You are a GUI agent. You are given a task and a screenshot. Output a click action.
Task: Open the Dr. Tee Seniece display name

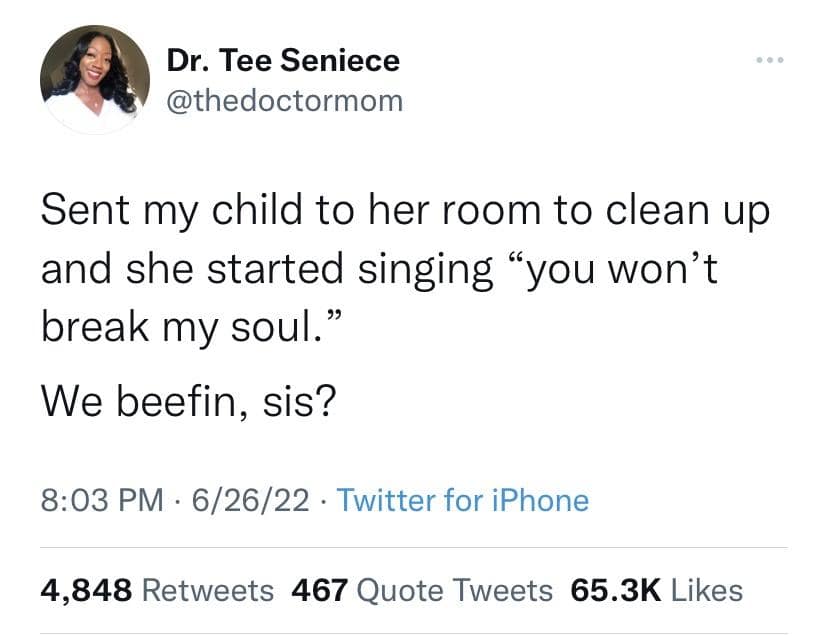(x=283, y=60)
